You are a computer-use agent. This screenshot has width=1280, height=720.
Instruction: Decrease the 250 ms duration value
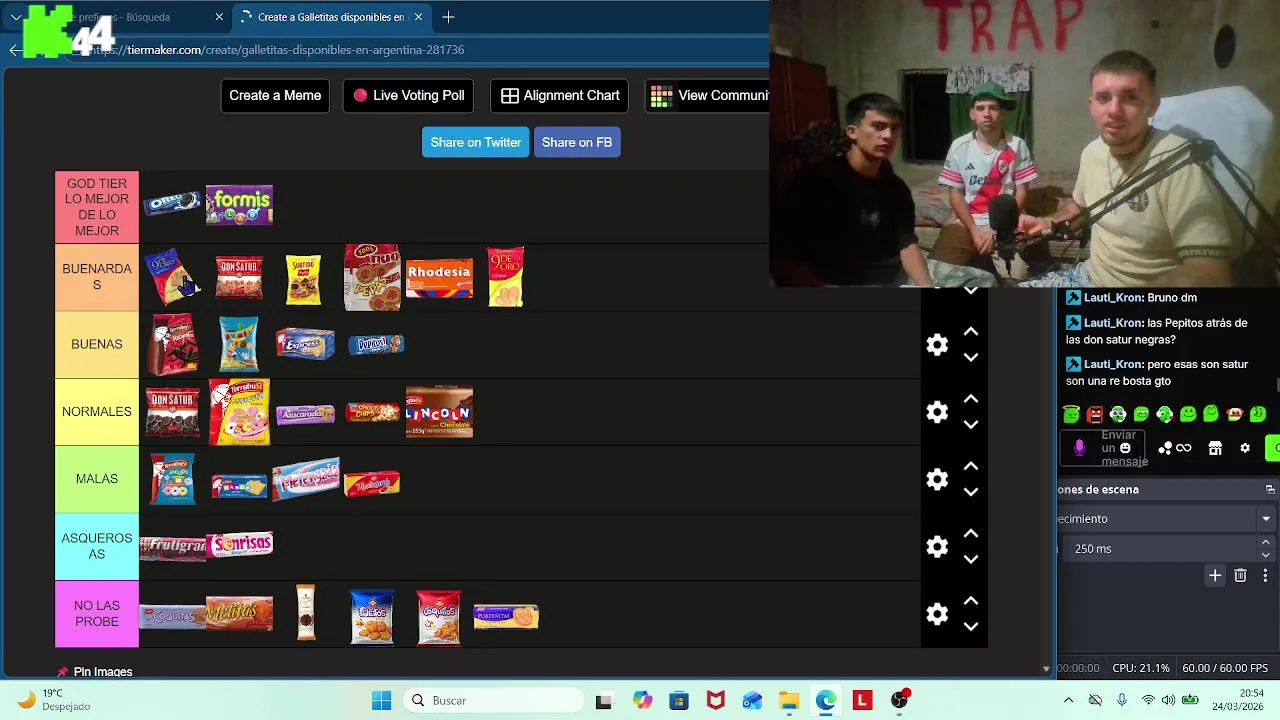(x=1266, y=555)
